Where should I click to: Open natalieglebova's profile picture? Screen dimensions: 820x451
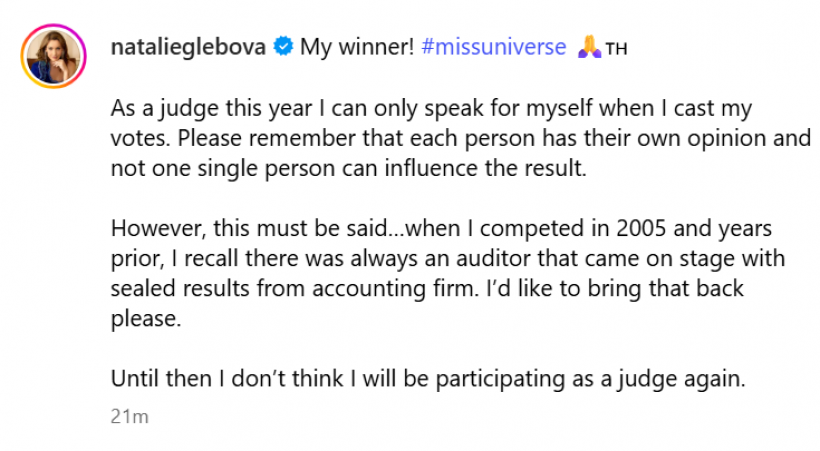click(51, 59)
